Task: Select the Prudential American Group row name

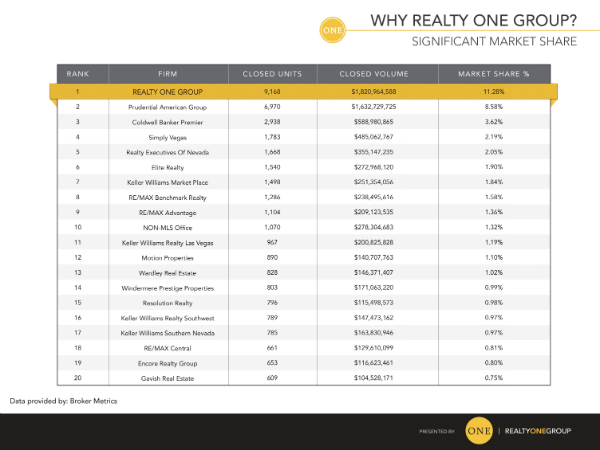Action: pos(168,107)
